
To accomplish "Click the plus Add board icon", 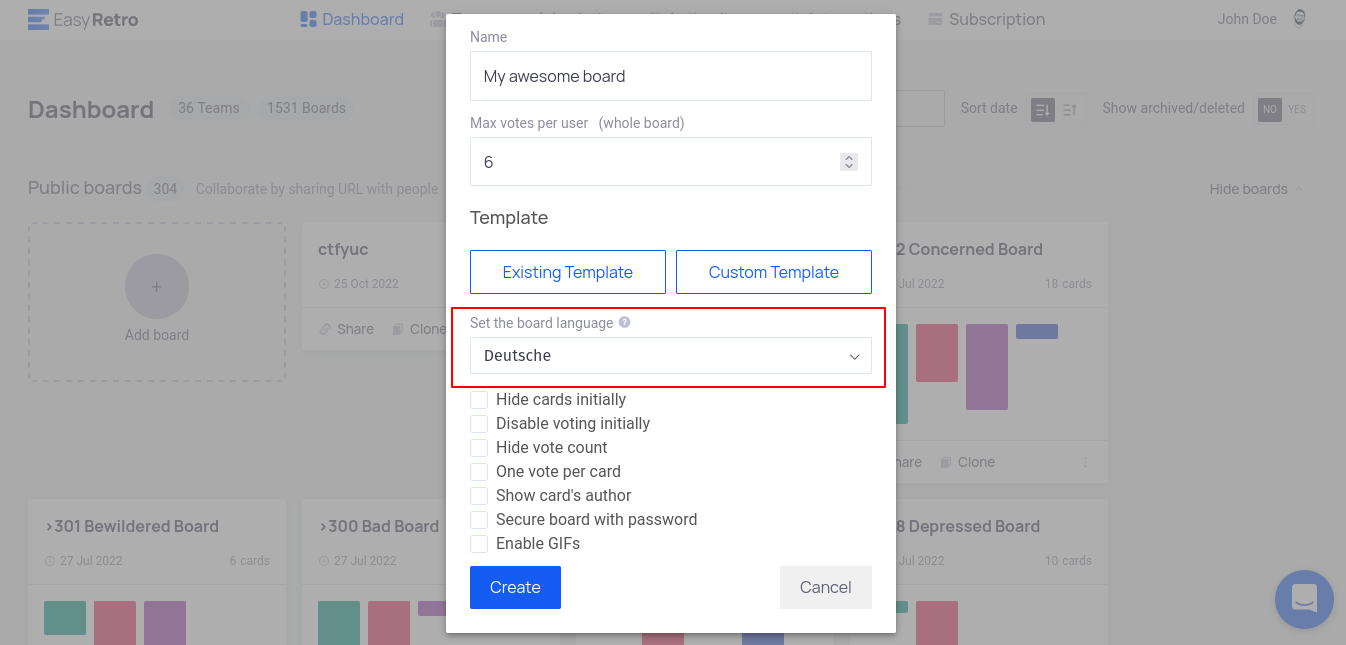I will (x=156, y=286).
